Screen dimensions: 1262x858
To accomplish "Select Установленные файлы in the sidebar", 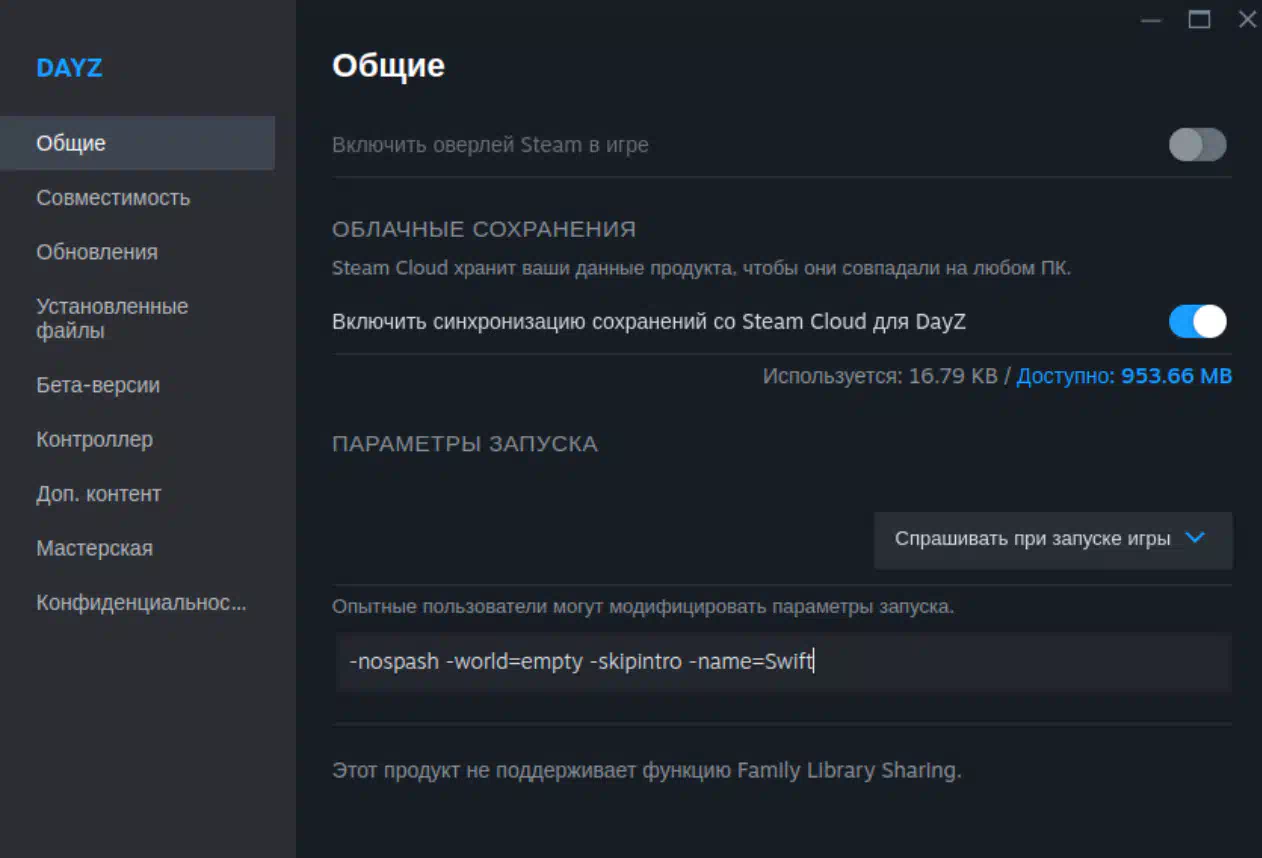I will click(x=112, y=318).
